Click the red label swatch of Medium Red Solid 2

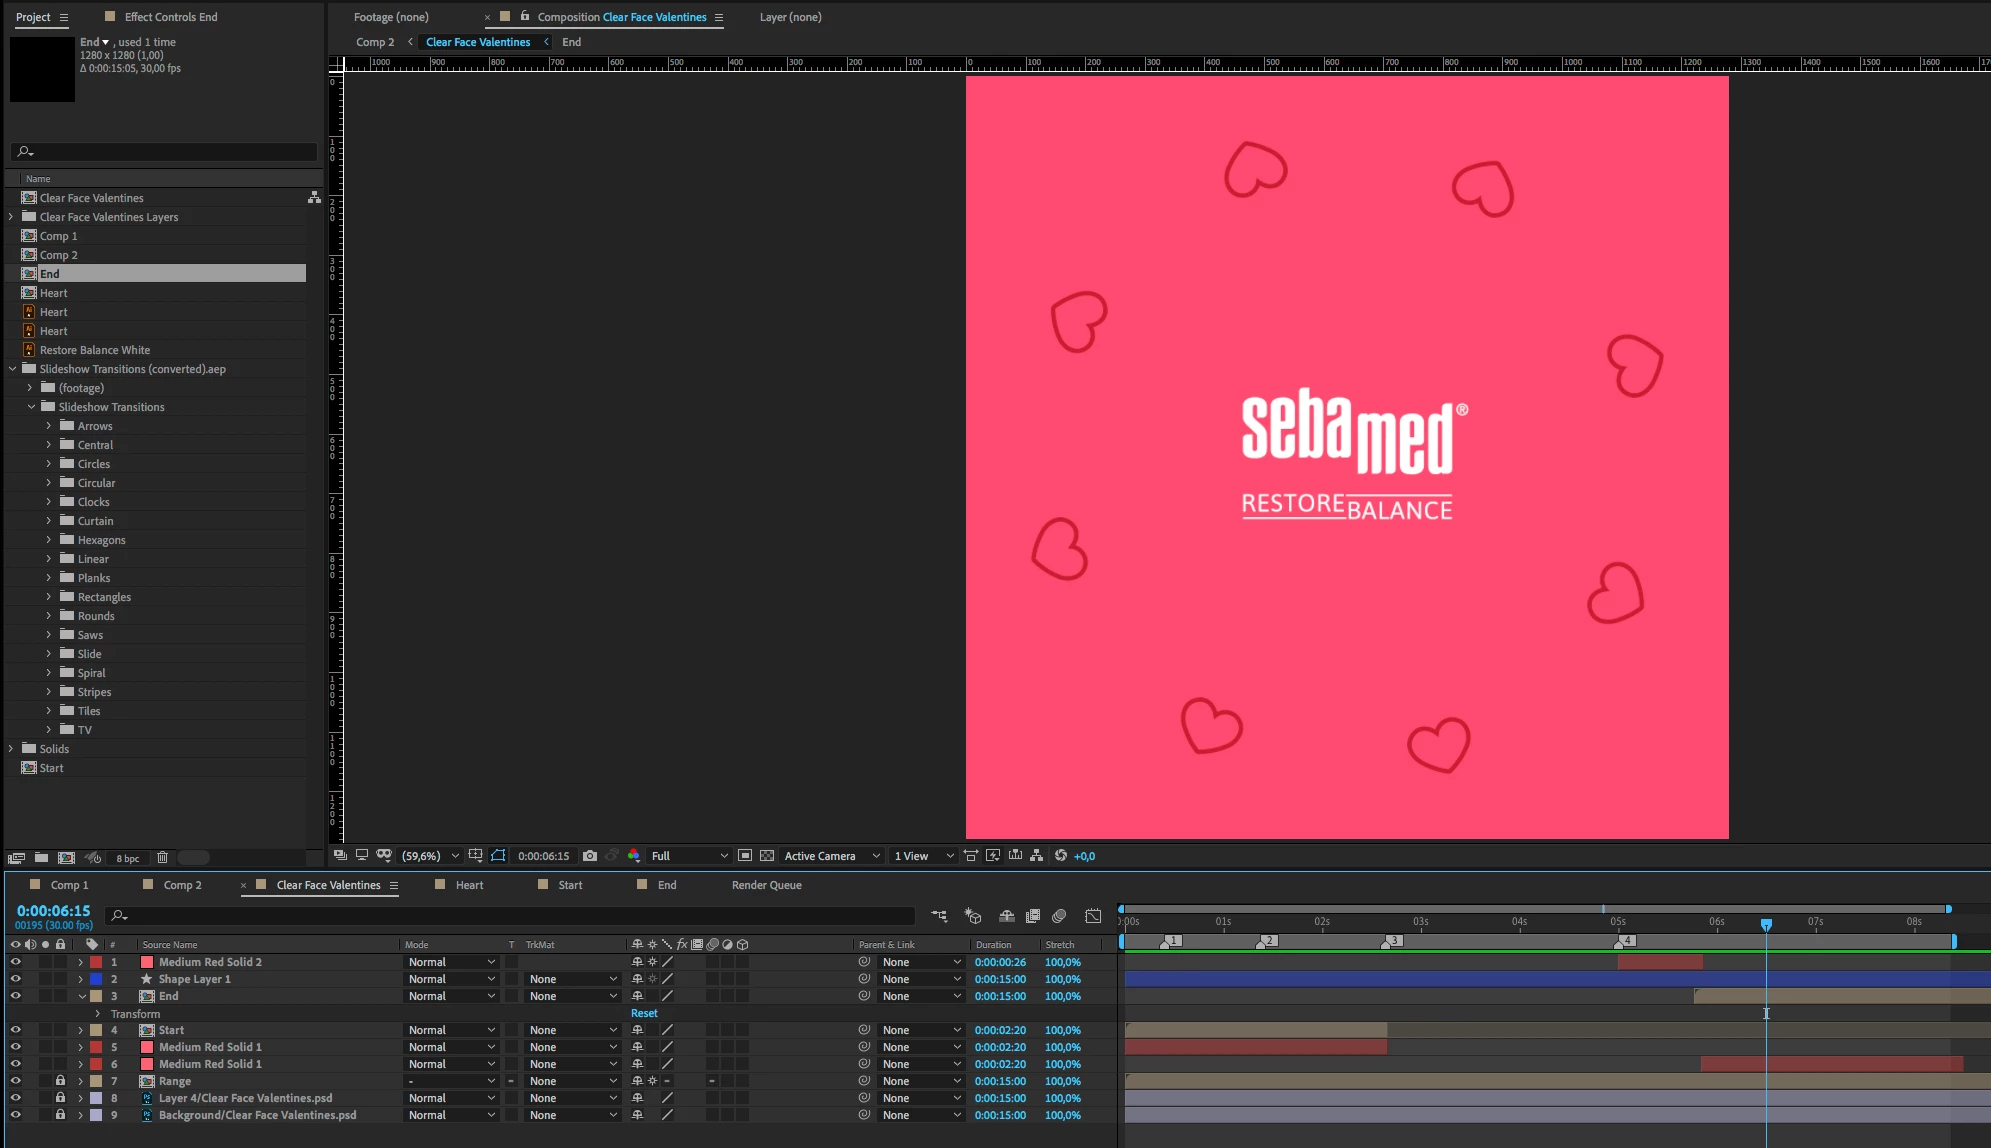(96, 962)
